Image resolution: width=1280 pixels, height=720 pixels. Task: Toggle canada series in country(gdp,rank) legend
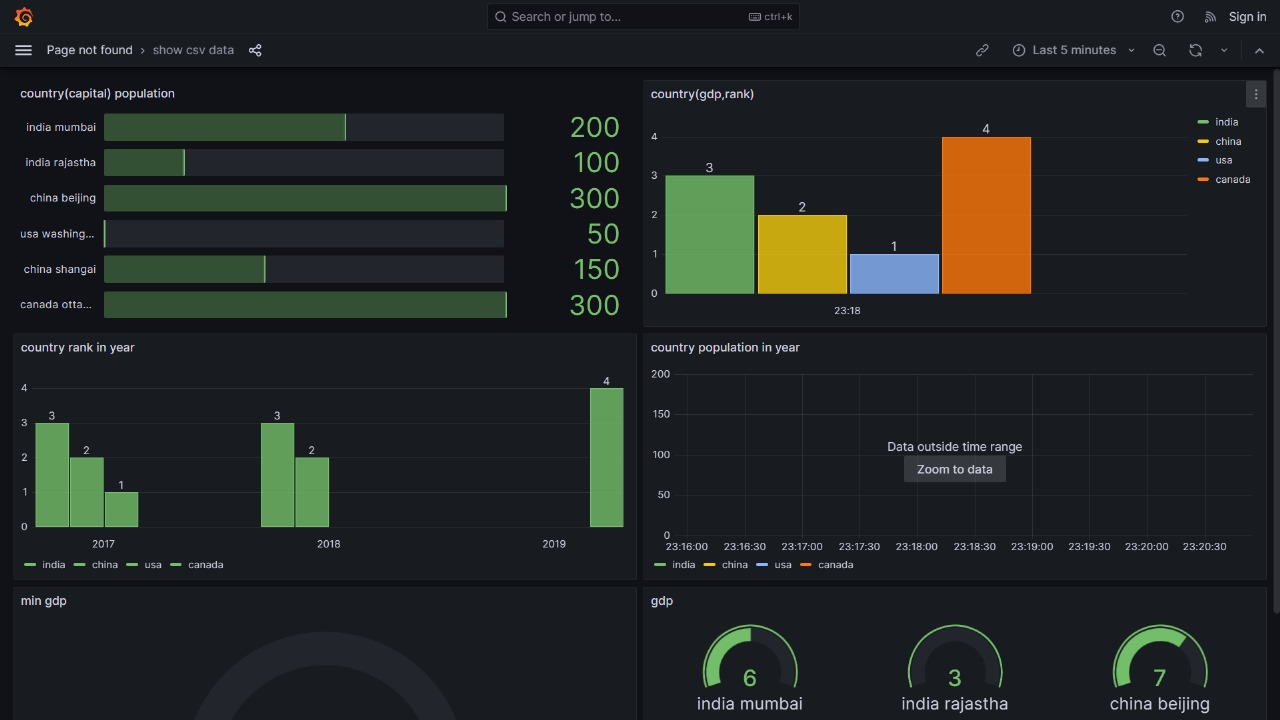[1232, 179]
